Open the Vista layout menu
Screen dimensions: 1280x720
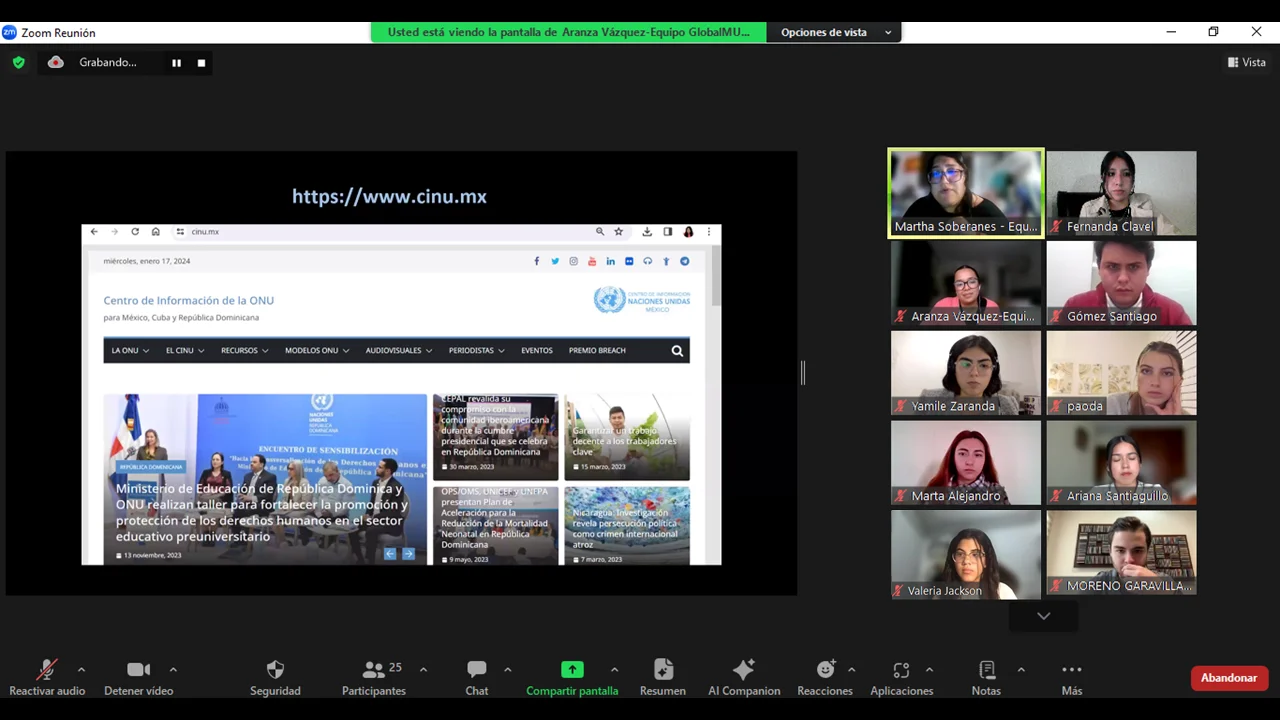(x=1246, y=62)
